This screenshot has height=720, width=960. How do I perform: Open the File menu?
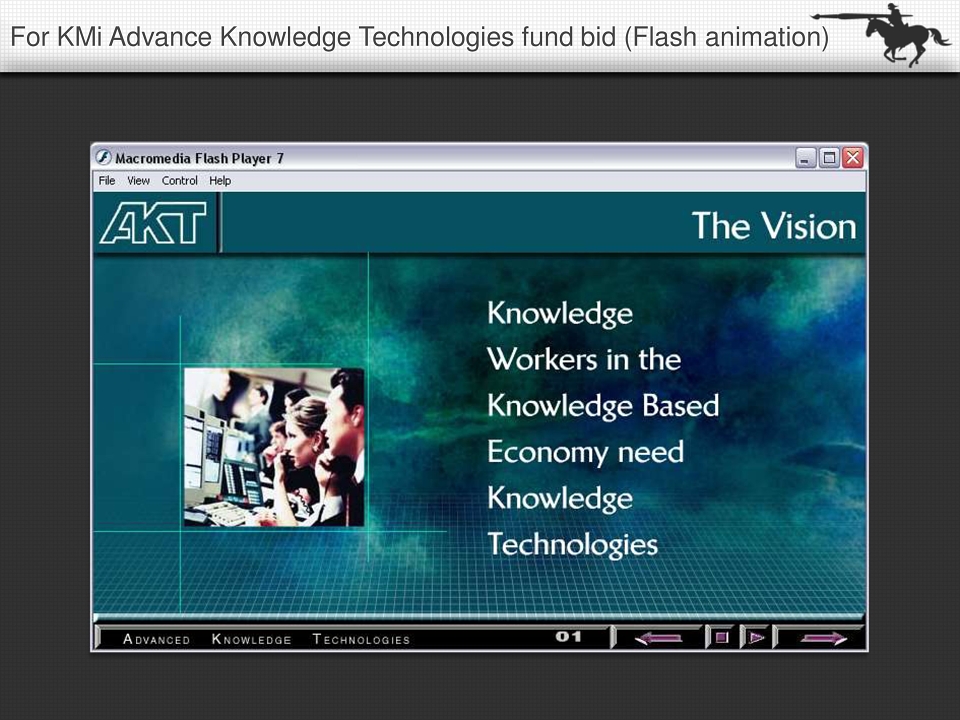[107, 181]
